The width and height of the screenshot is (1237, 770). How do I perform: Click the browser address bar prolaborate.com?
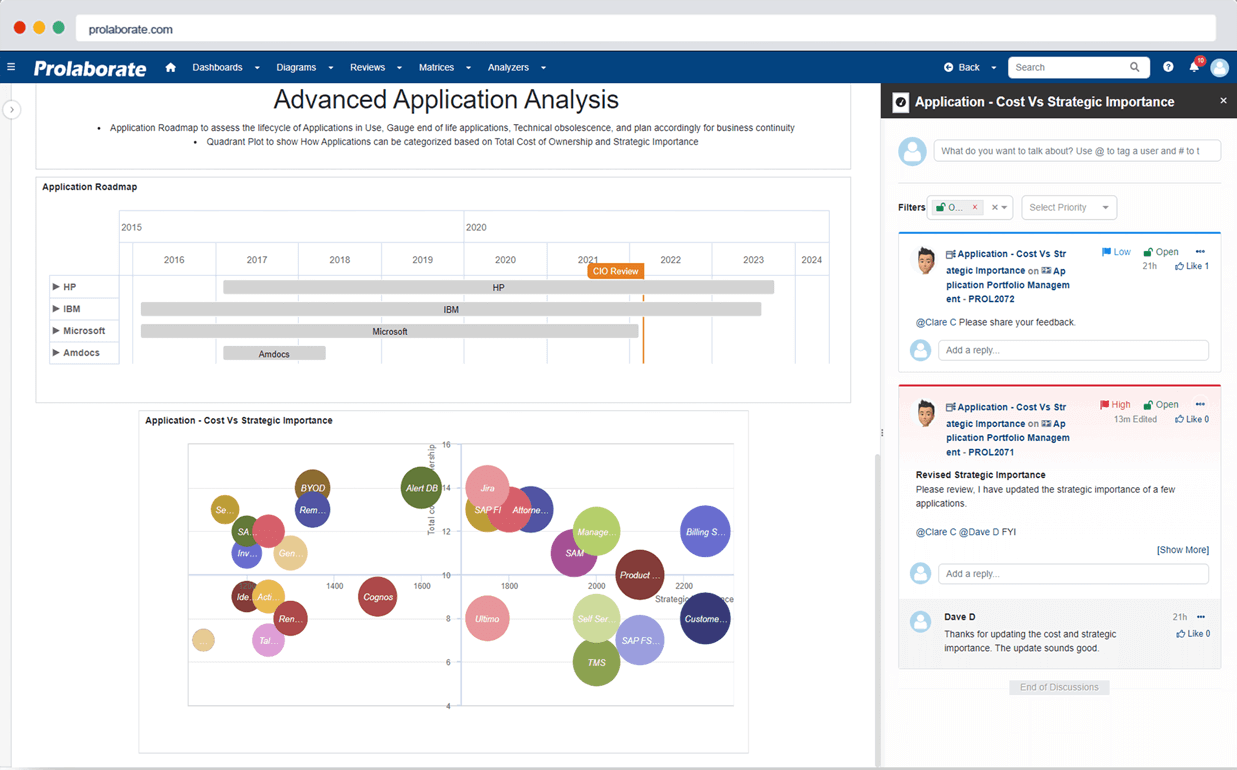pos(646,29)
